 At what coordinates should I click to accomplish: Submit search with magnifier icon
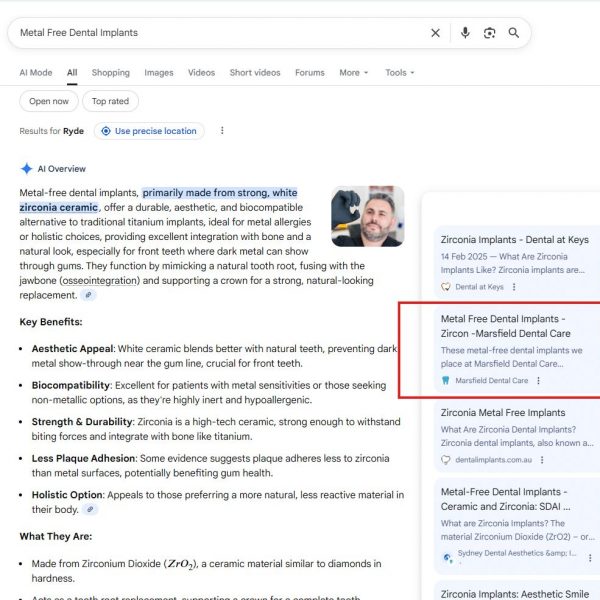[514, 33]
